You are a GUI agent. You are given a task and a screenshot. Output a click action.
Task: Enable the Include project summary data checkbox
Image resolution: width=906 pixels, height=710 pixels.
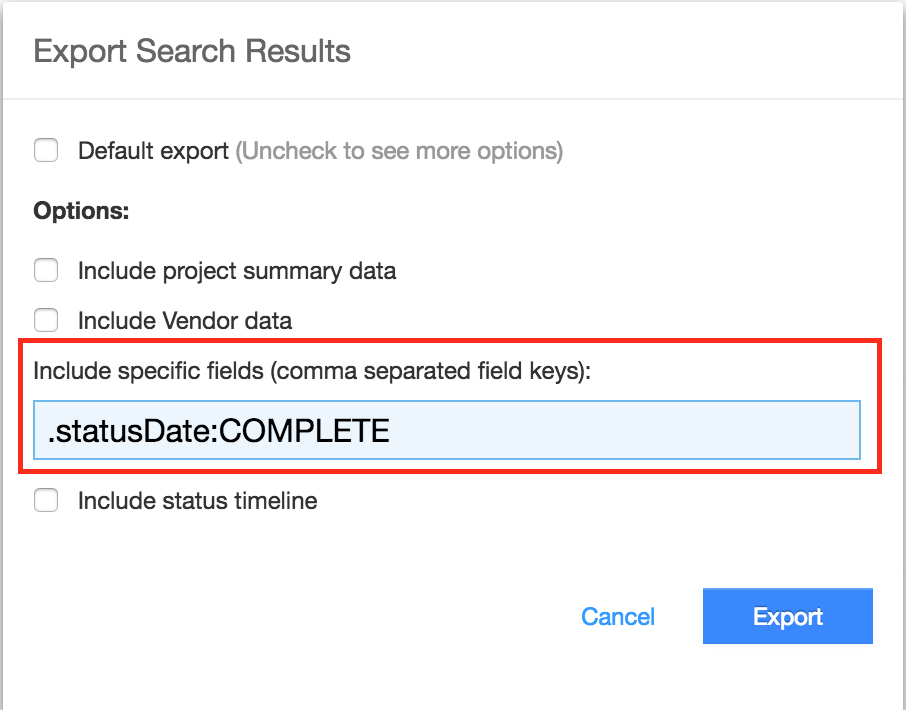[x=46, y=271]
